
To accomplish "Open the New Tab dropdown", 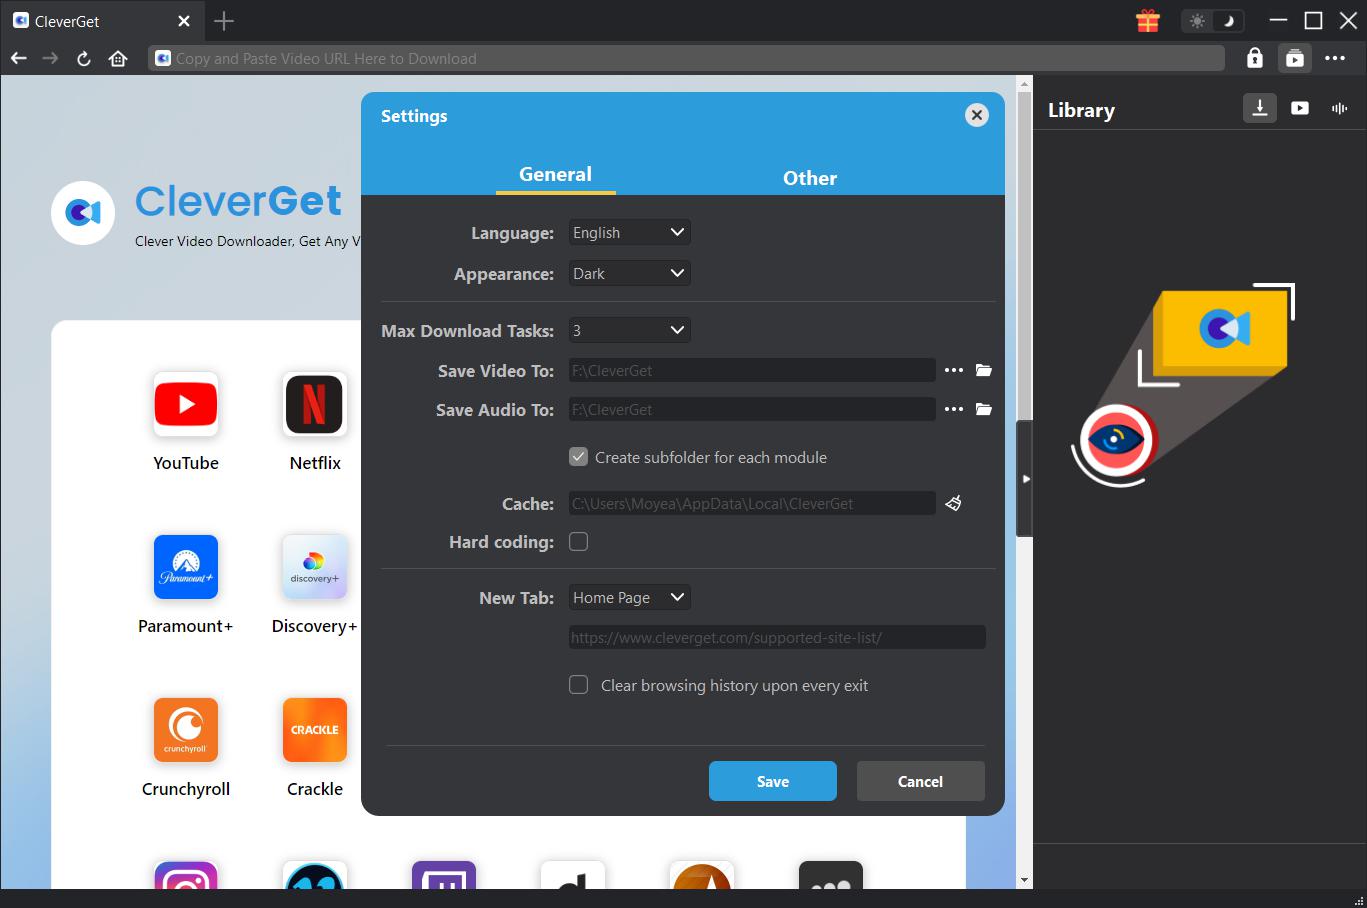I will (x=629, y=597).
